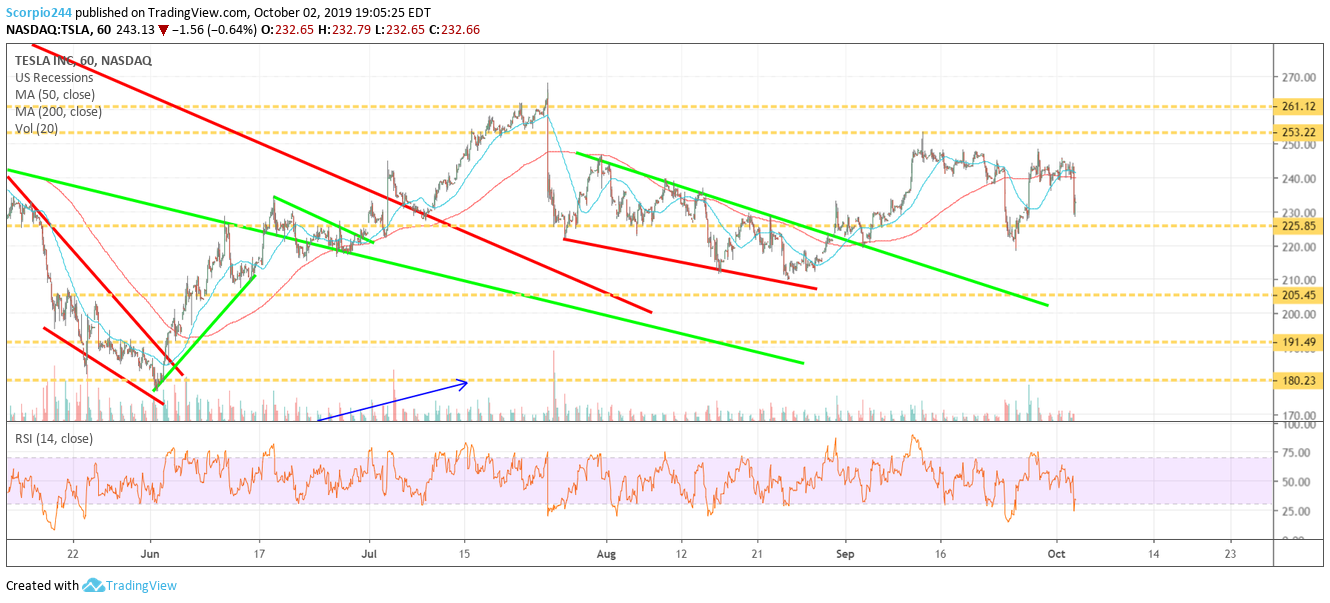1330x603 pixels.
Task: Click the Jun date on time axis
Action: pos(150,552)
